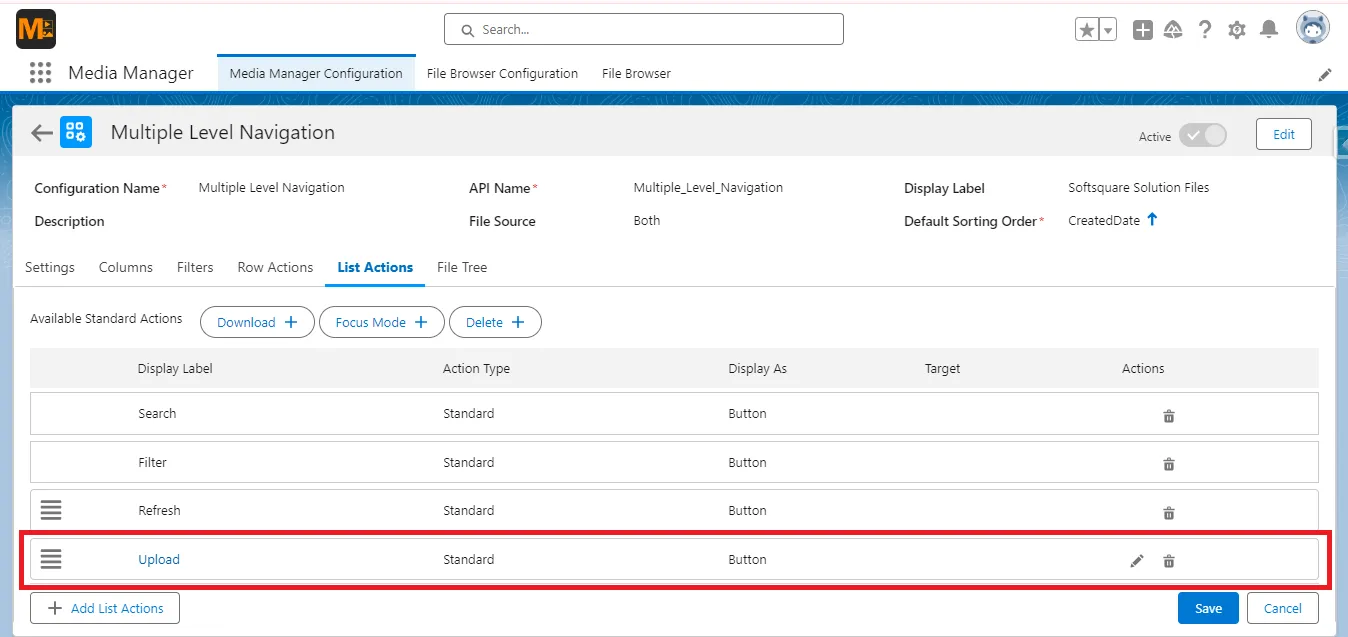Click inside the Search box

pos(643,29)
